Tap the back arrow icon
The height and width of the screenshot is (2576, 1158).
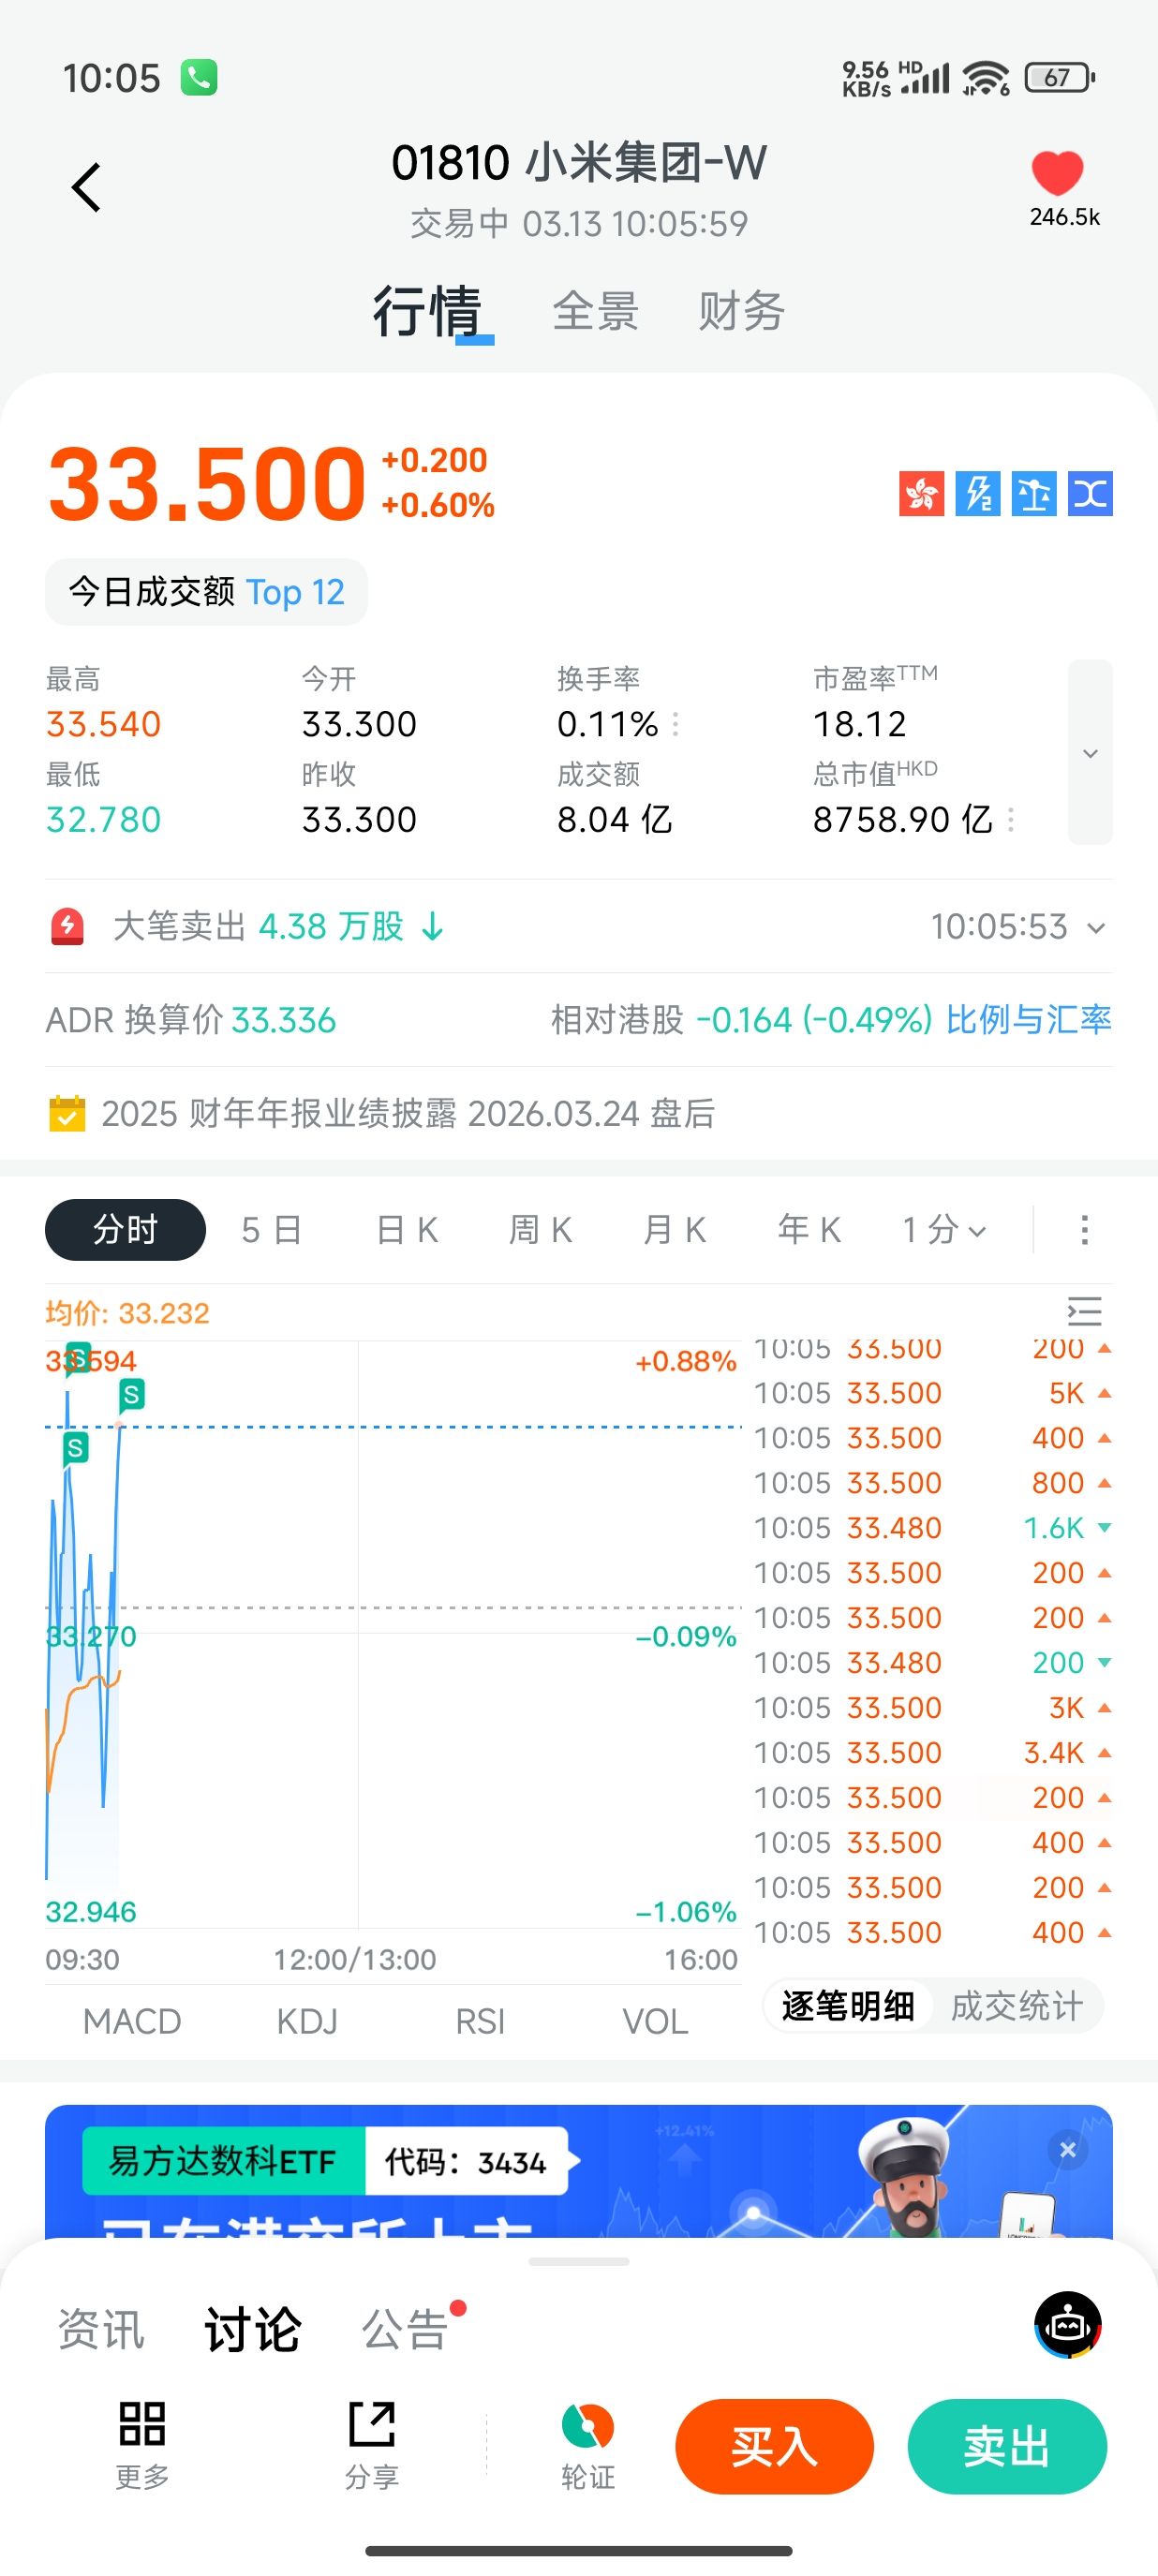click(87, 187)
